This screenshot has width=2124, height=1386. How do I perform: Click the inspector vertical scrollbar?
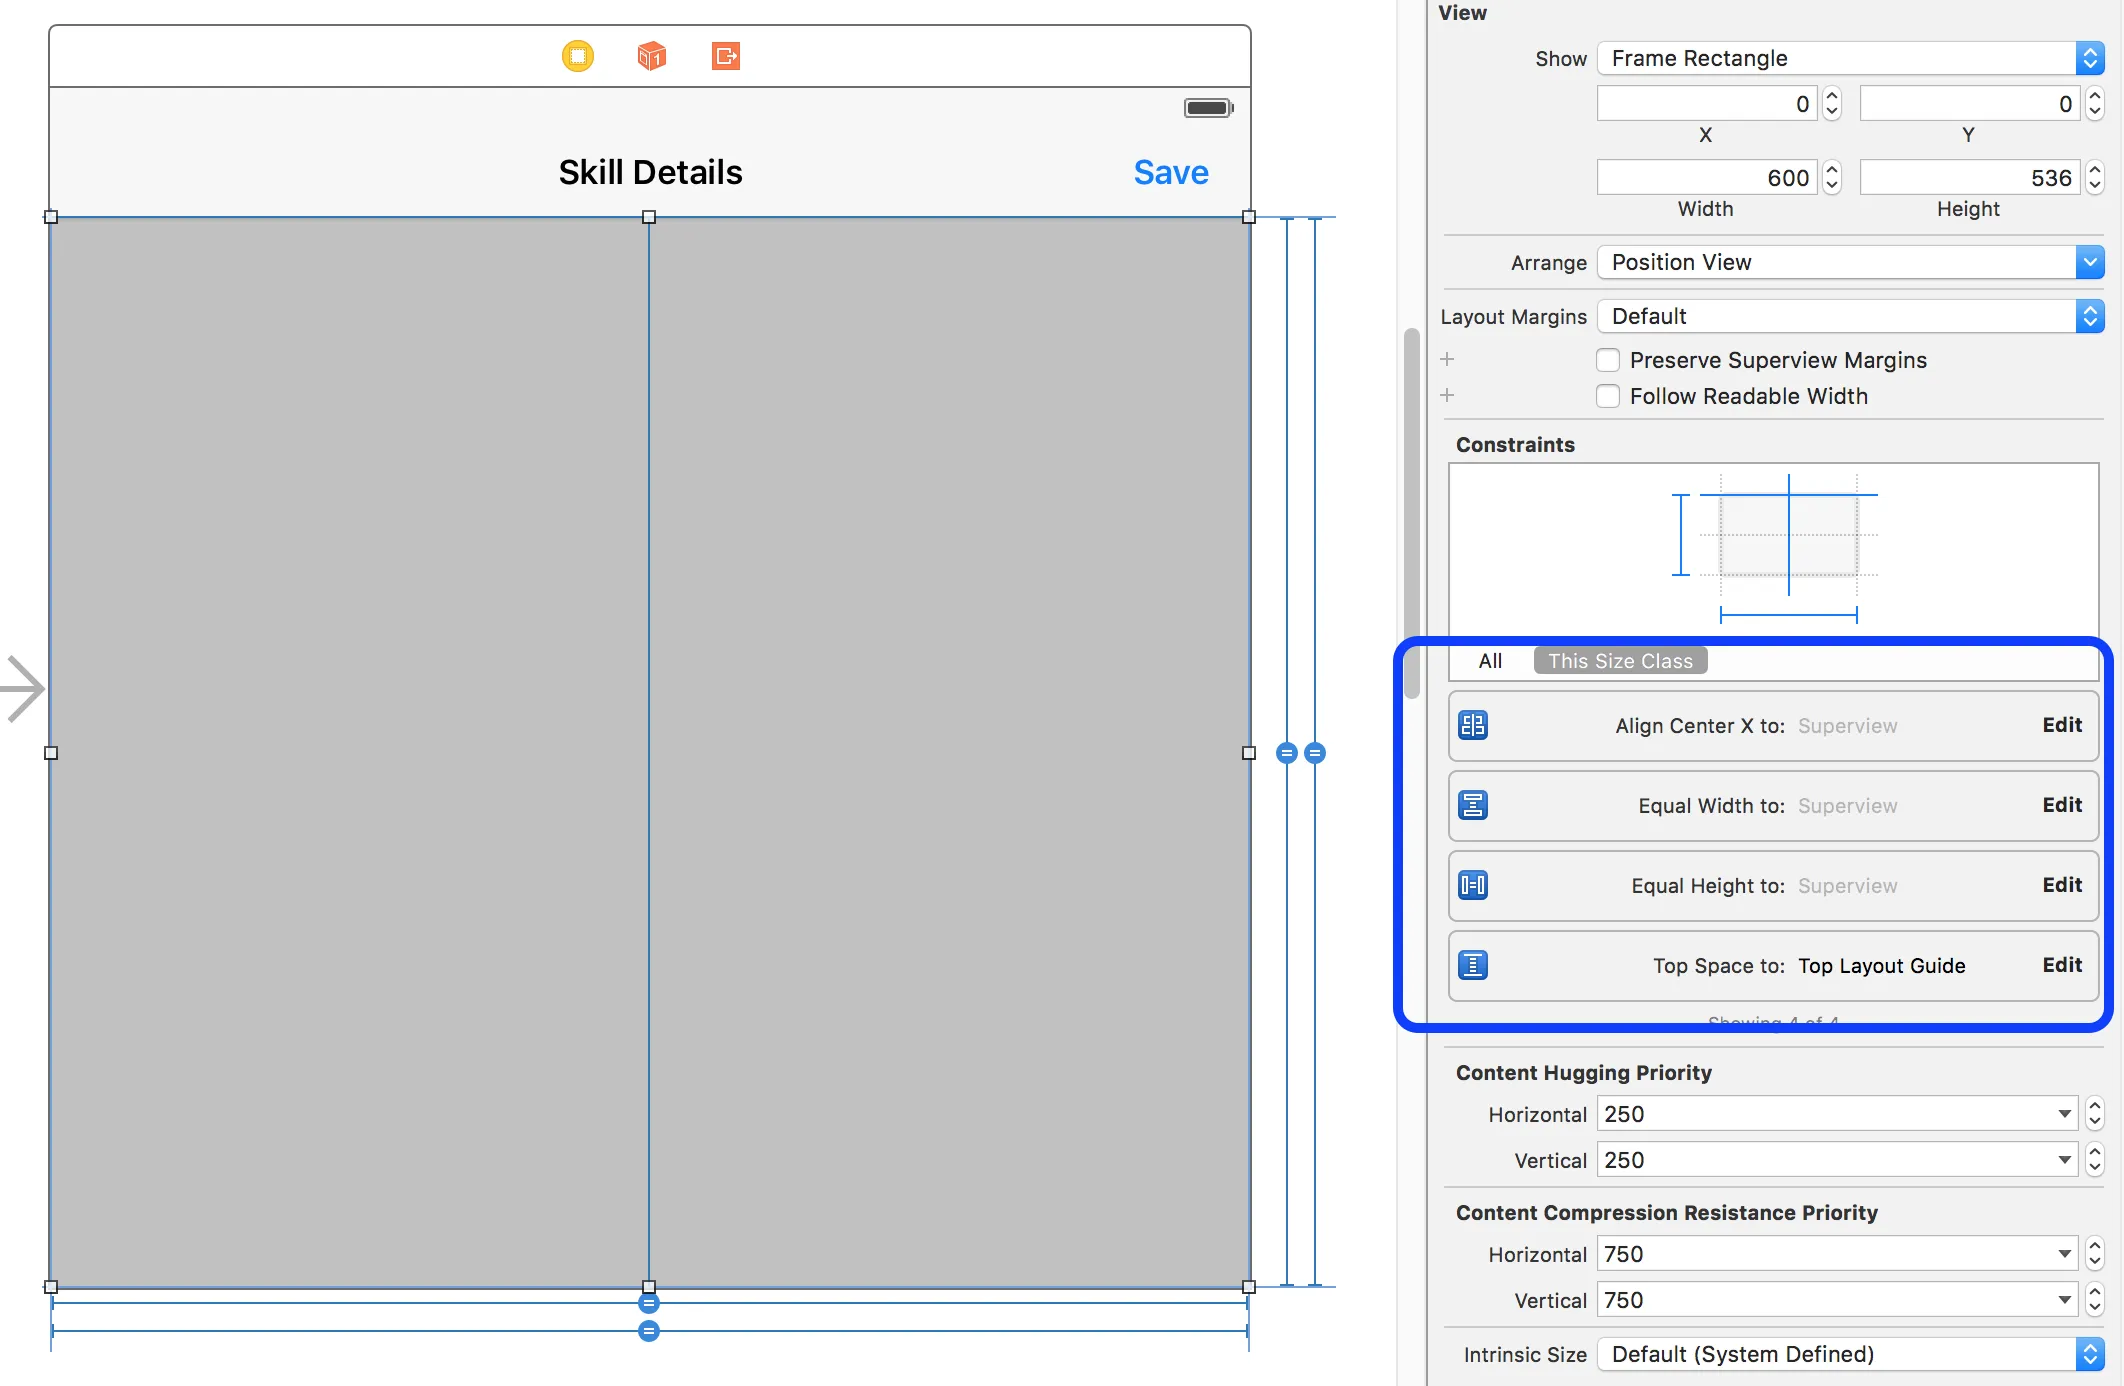1411,512
